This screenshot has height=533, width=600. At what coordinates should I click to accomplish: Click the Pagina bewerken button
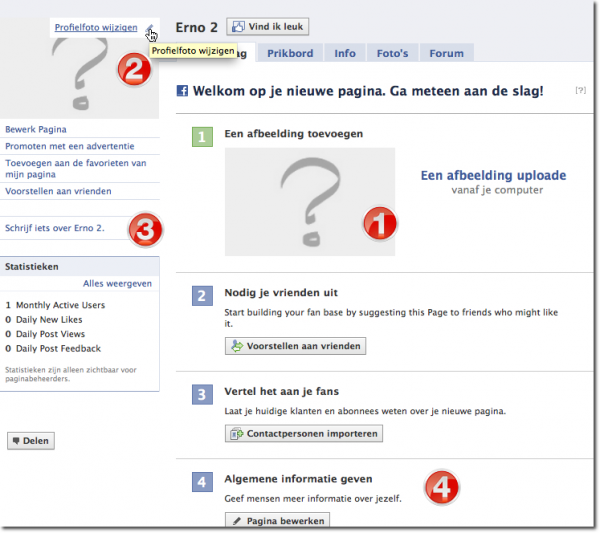(277, 520)
